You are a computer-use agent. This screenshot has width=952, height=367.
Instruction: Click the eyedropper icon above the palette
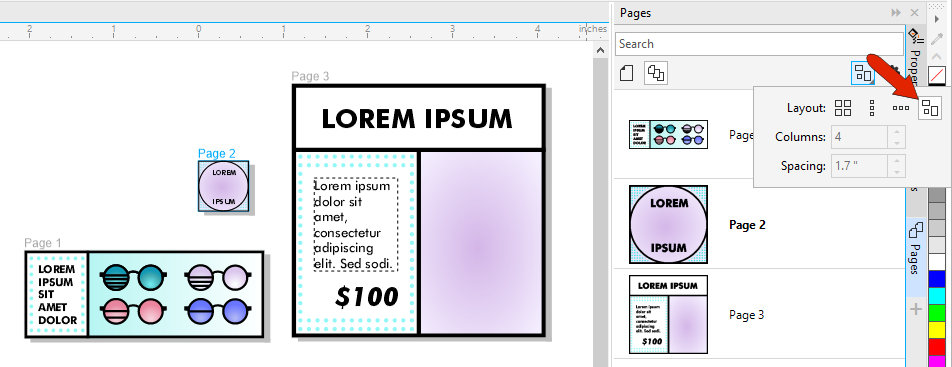tap(938, 38)
